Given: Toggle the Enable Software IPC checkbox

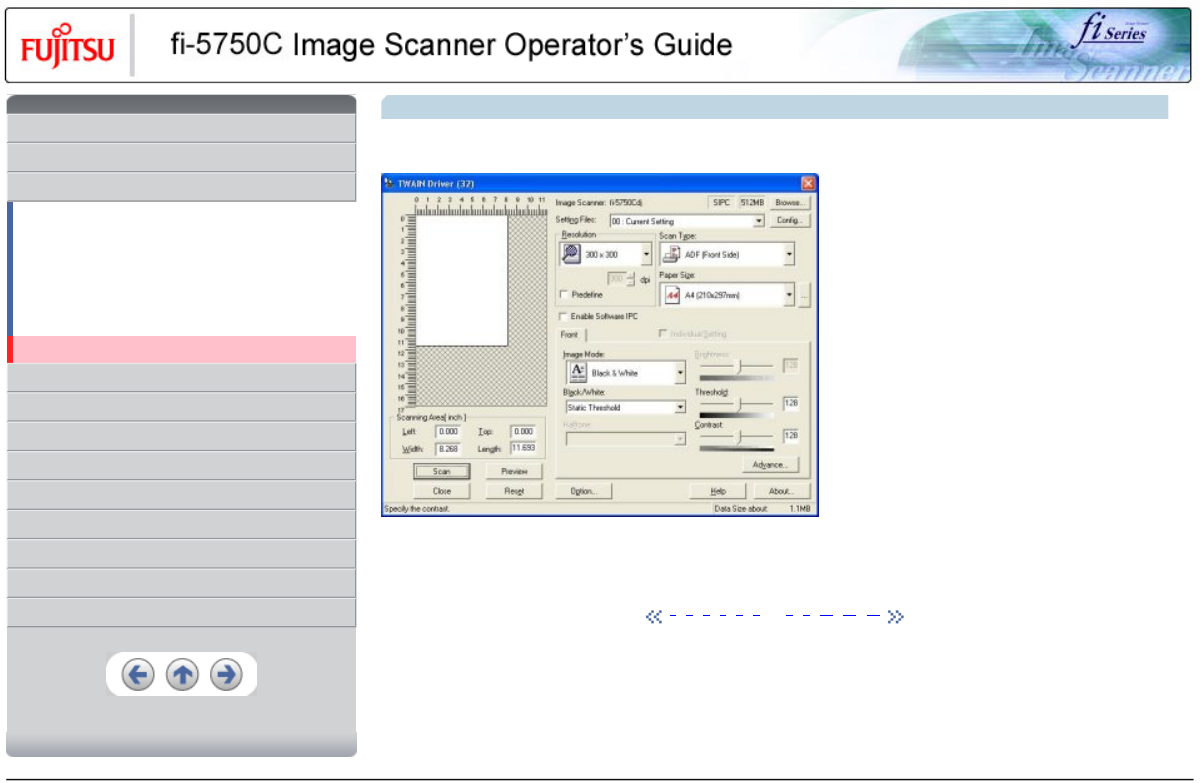Looking at the screenshot, I should [x=564, y=316].
